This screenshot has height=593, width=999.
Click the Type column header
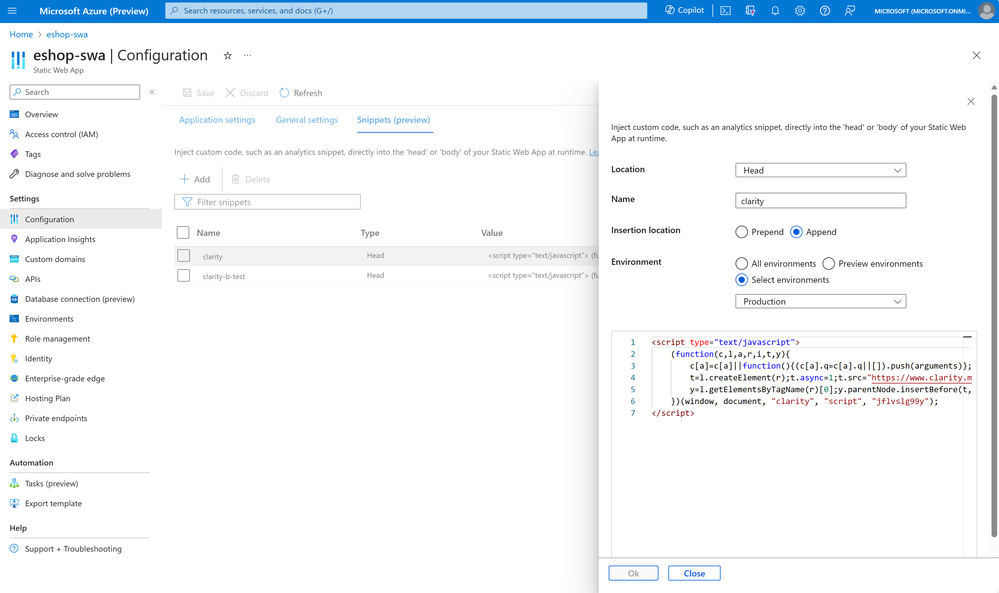point(370,233)
